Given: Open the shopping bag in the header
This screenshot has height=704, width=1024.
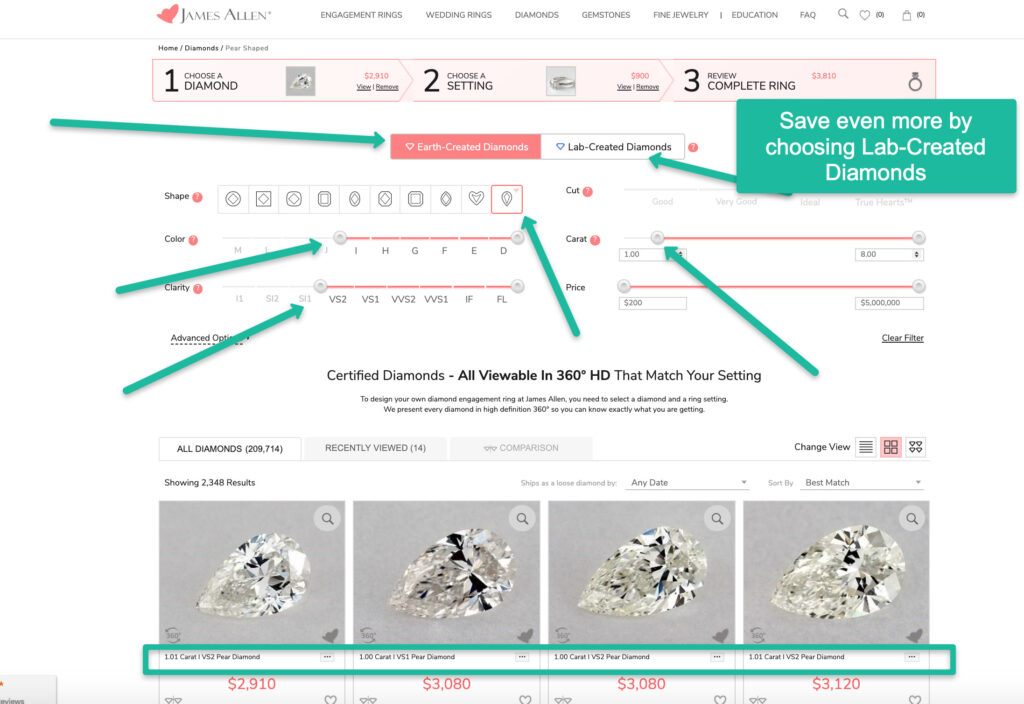Looking at the screenshot, I should tap(907, 15).
